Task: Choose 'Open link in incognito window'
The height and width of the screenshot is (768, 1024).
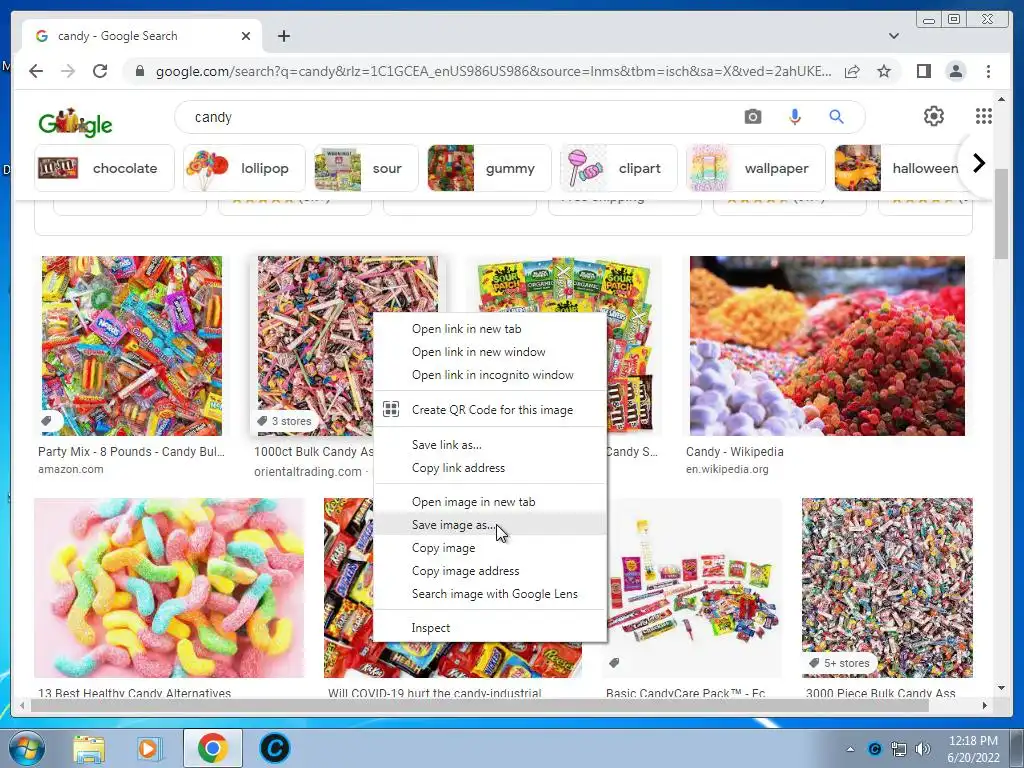Action: tap(490, 375)
